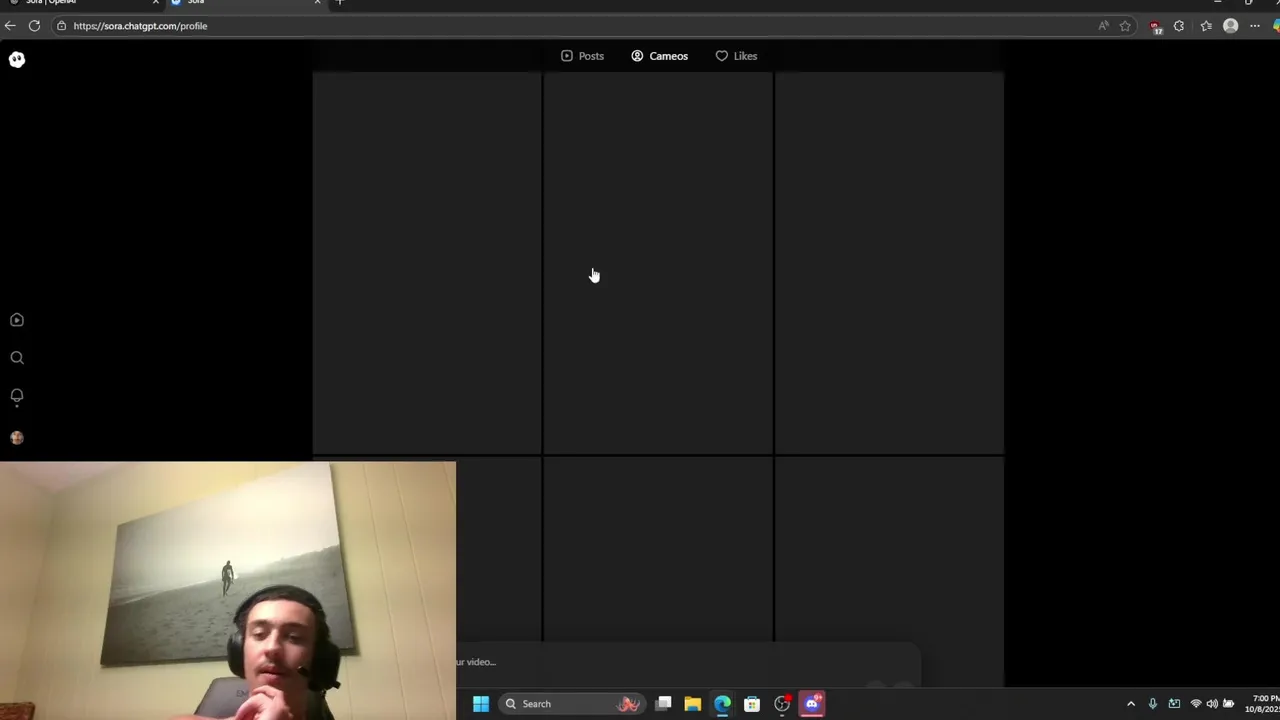
Task: Open the Likes tab
Action: (x=736, y=56)
